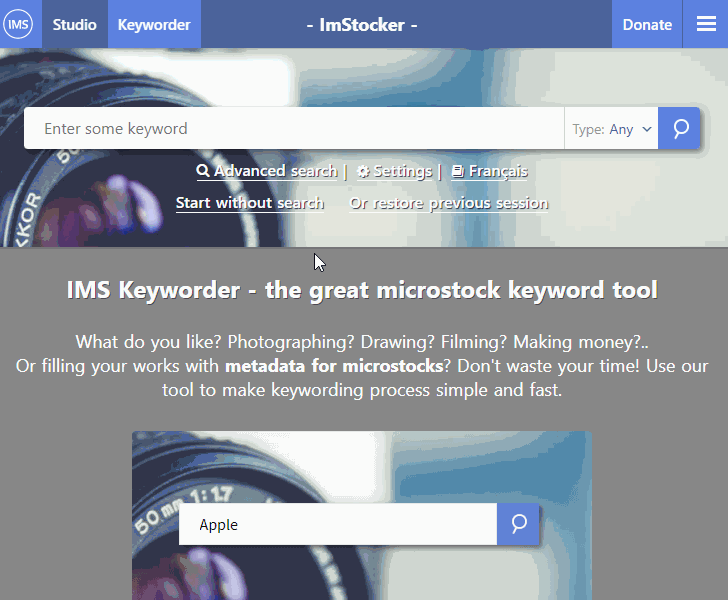728x600 pixels.
Task: Click the Donate button
Action: tap(647, 24)
